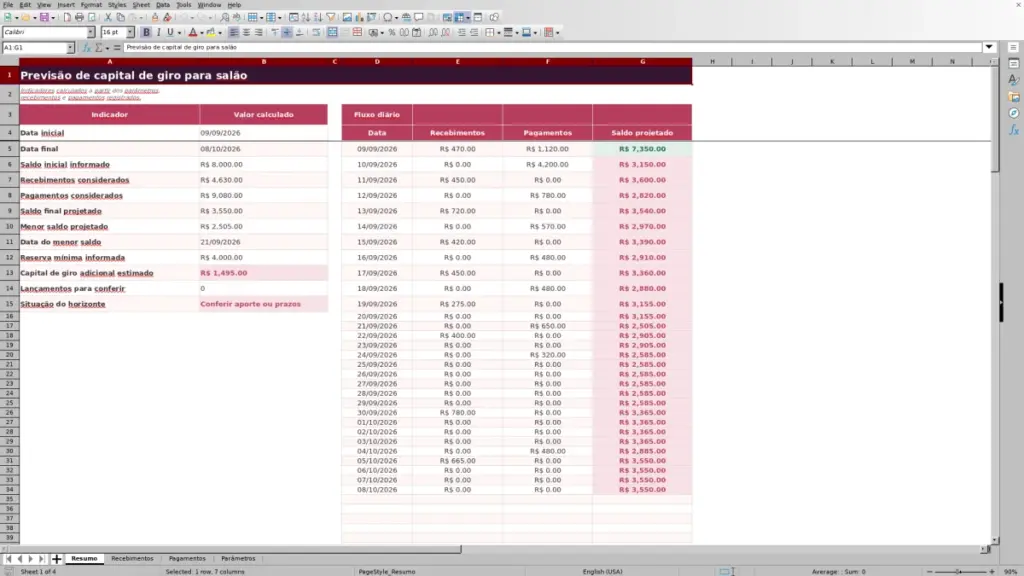Screen dimensions: 1024x576
Task: Select the column H header
Action: point(712,61)
